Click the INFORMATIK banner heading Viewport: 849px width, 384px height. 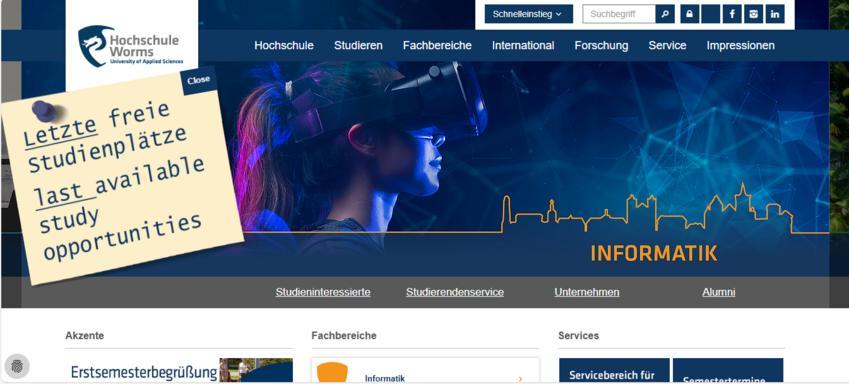654,253
